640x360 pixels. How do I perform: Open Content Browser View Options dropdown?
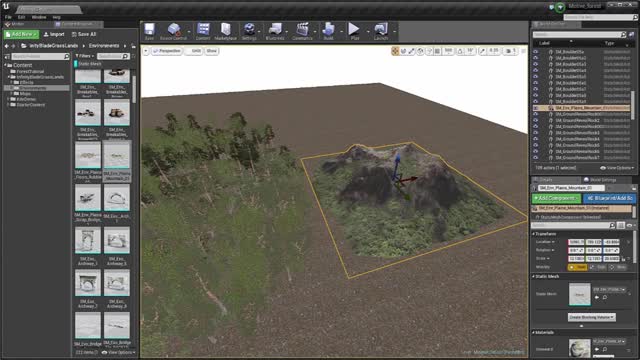click(x=118, y=353)
